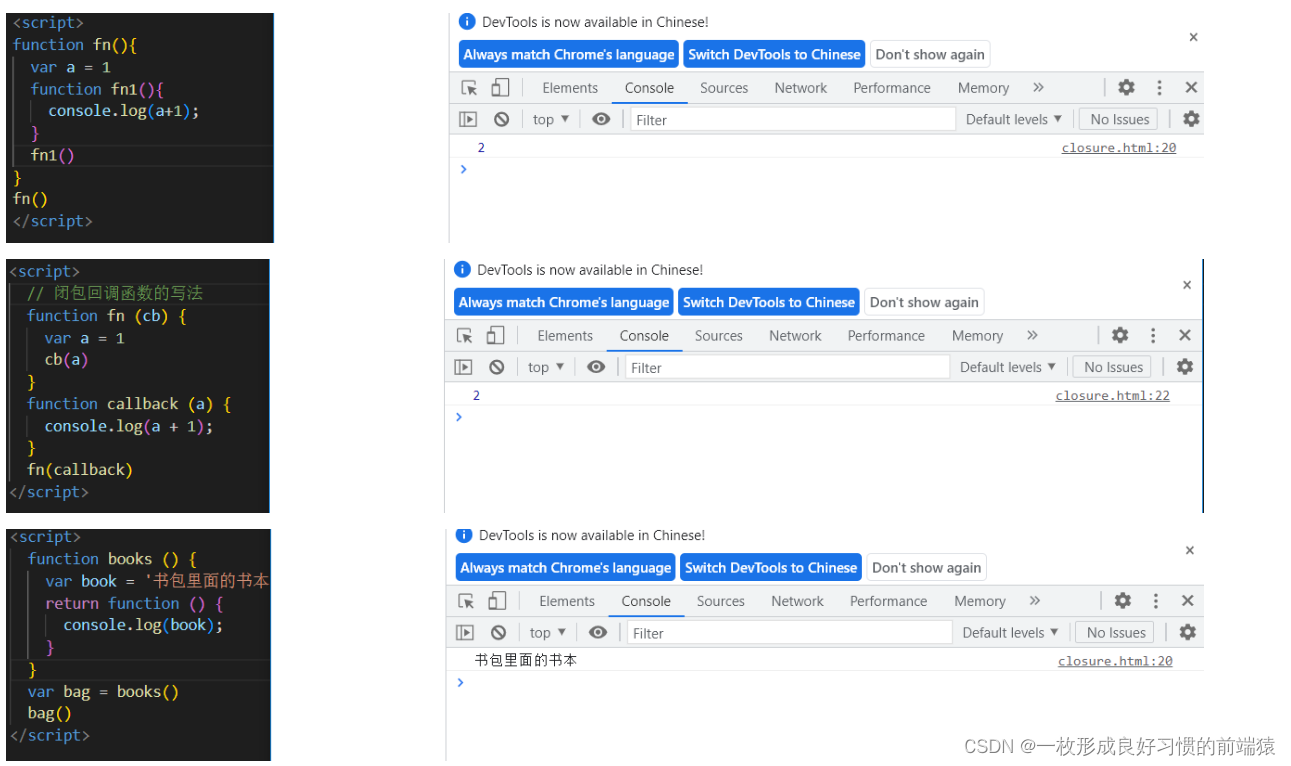Open console settings gear in top panel filter row

pos(1191,119)
